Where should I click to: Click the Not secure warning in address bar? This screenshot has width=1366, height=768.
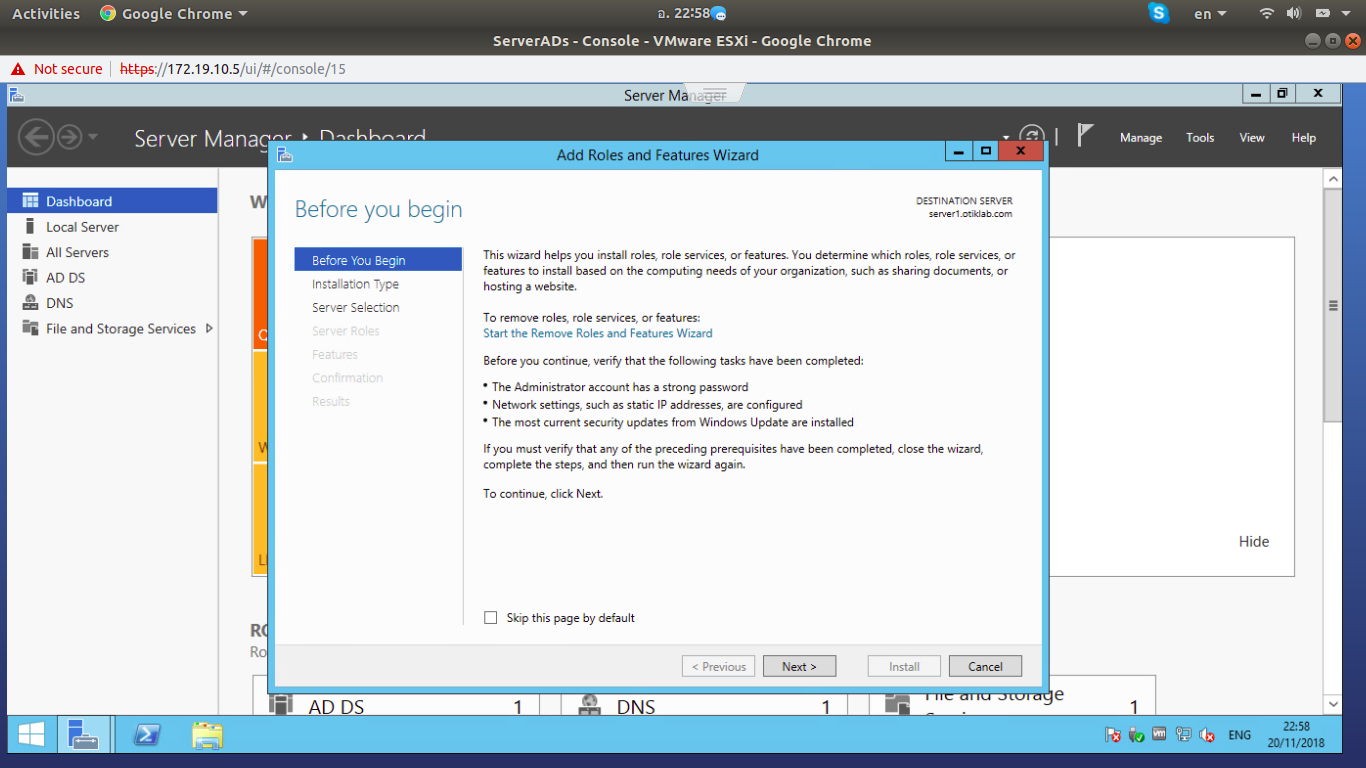(x=57, y=69)
